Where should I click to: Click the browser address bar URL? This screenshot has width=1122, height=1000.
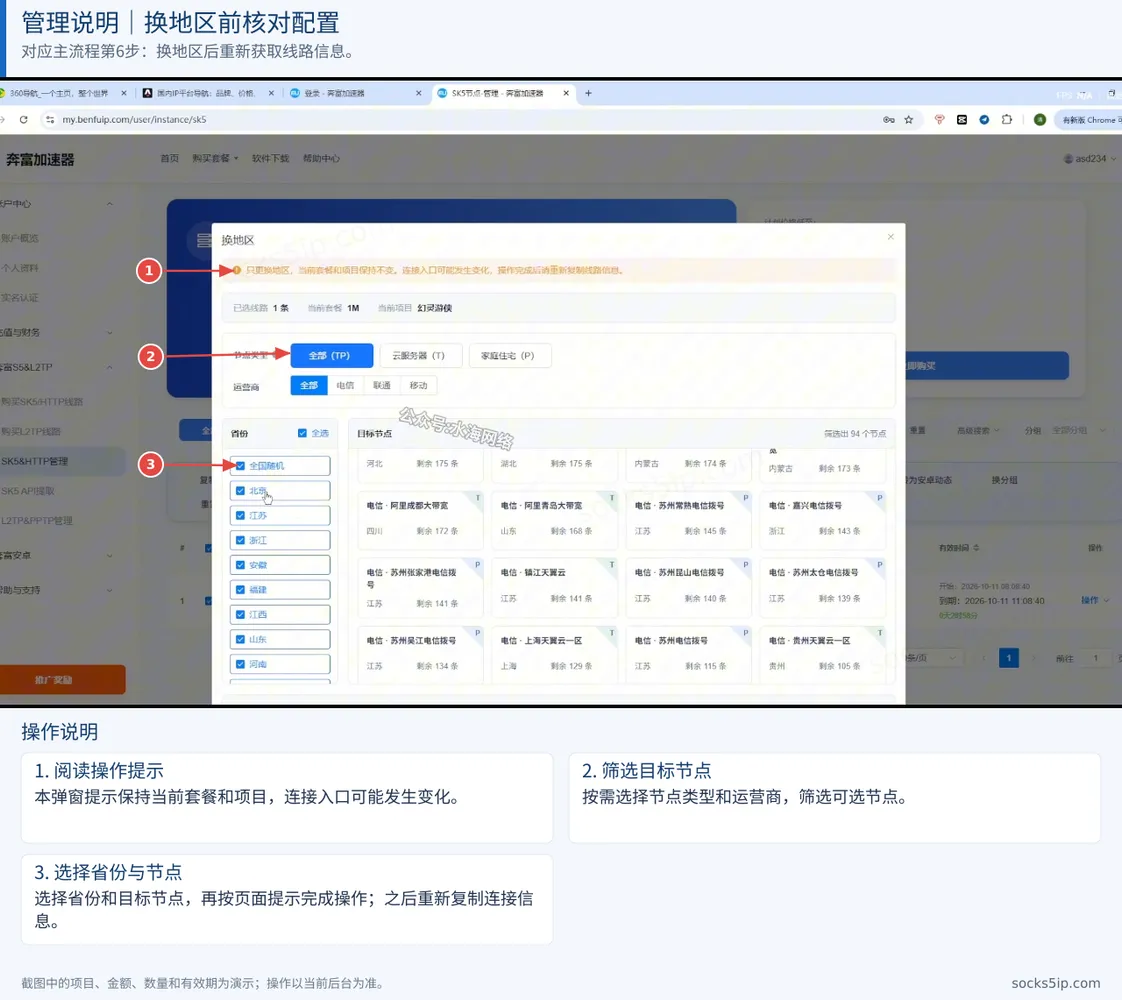135,119
